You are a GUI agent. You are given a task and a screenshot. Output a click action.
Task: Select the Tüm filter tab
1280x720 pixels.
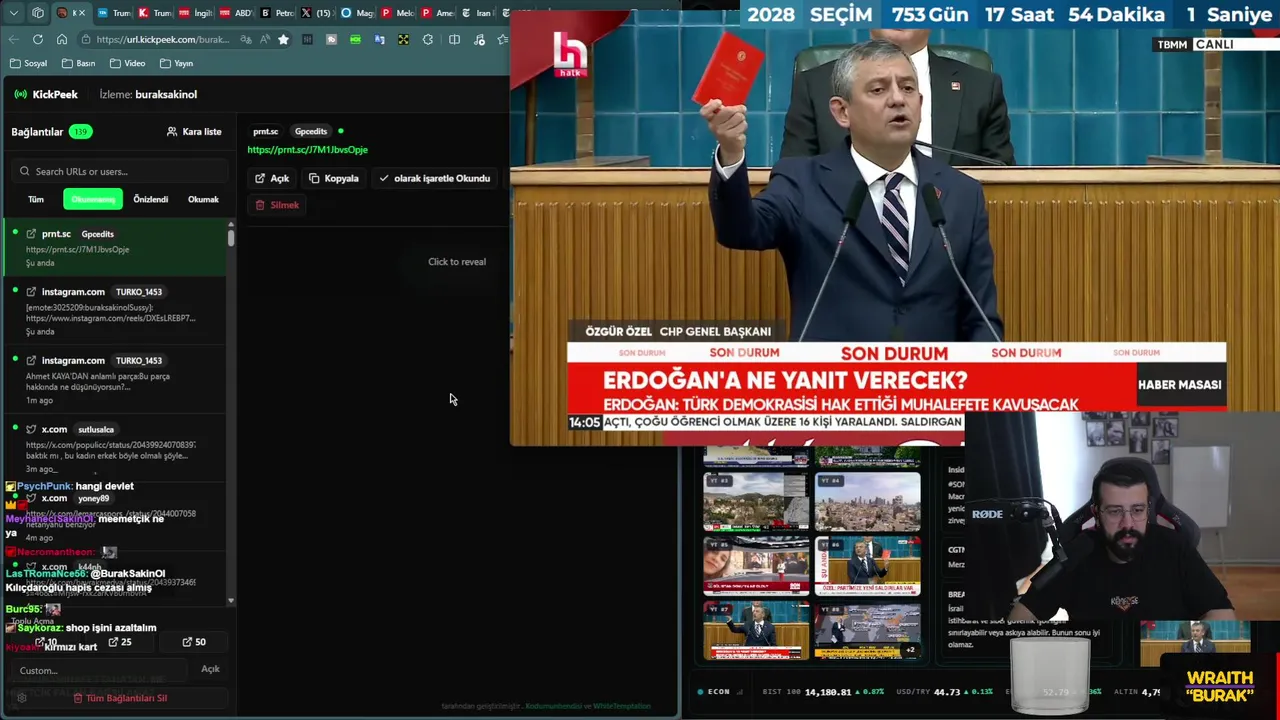(x=36, y=199)
